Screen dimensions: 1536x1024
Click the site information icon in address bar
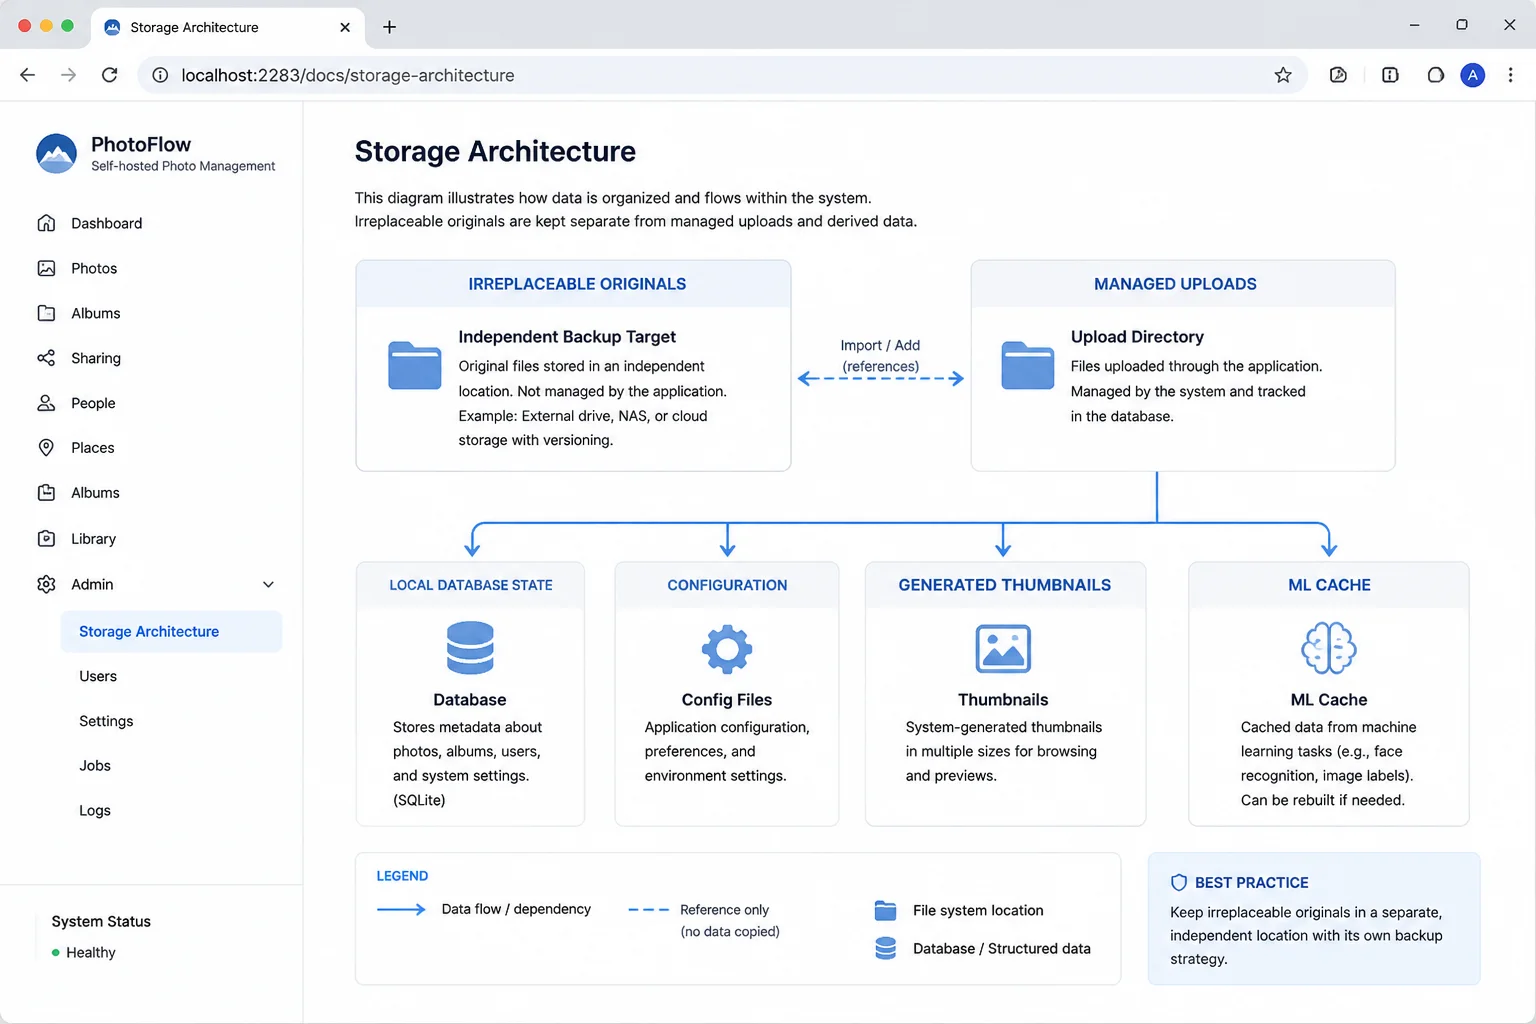160,75
